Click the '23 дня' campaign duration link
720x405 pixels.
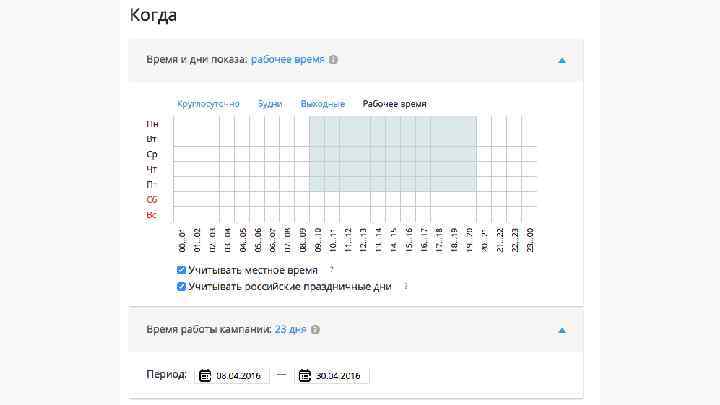coord(291,329)
